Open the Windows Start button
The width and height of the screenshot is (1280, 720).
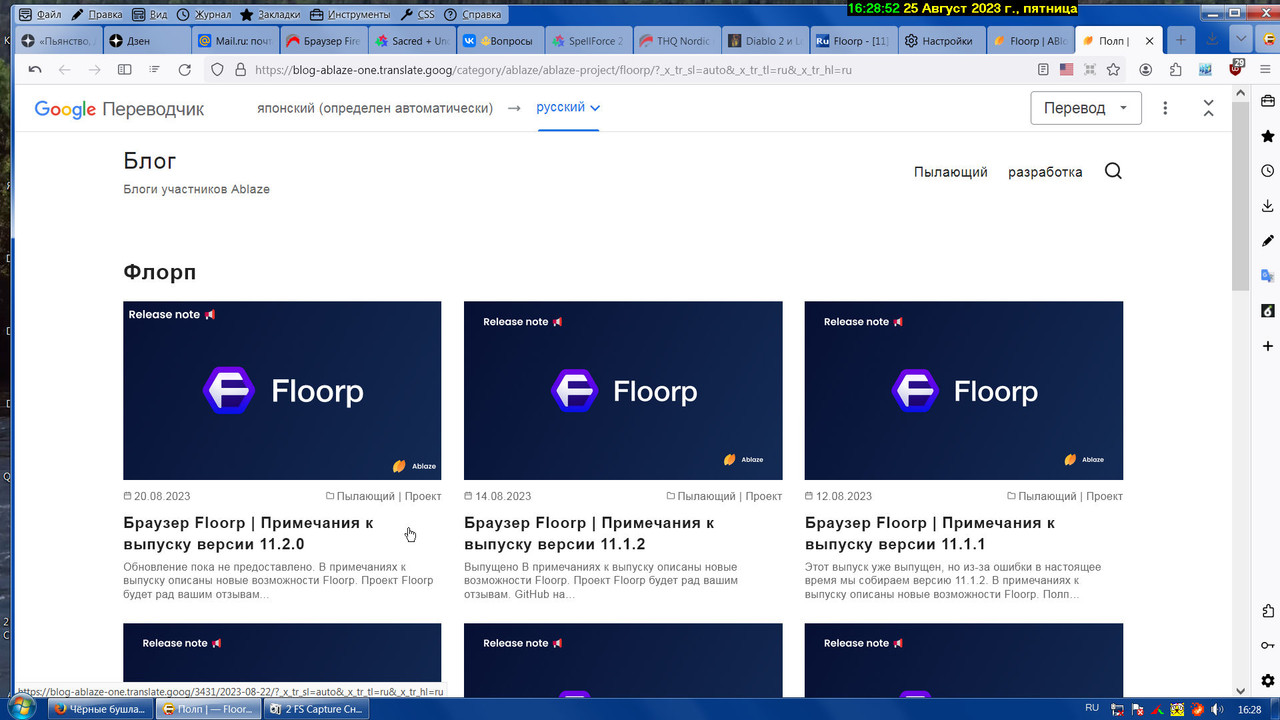22,708
